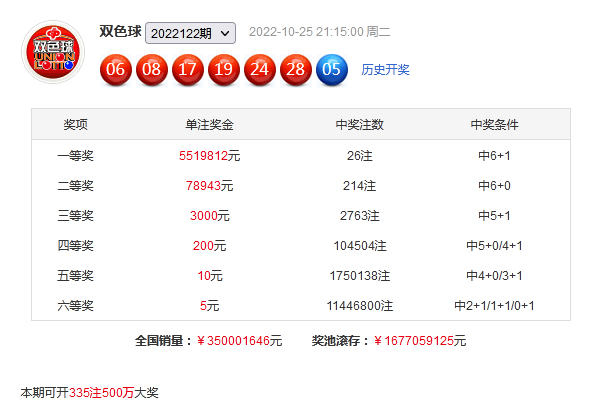Click the 335注500万 highlighted text
The image size is (601, 420).
pos(102,393)
